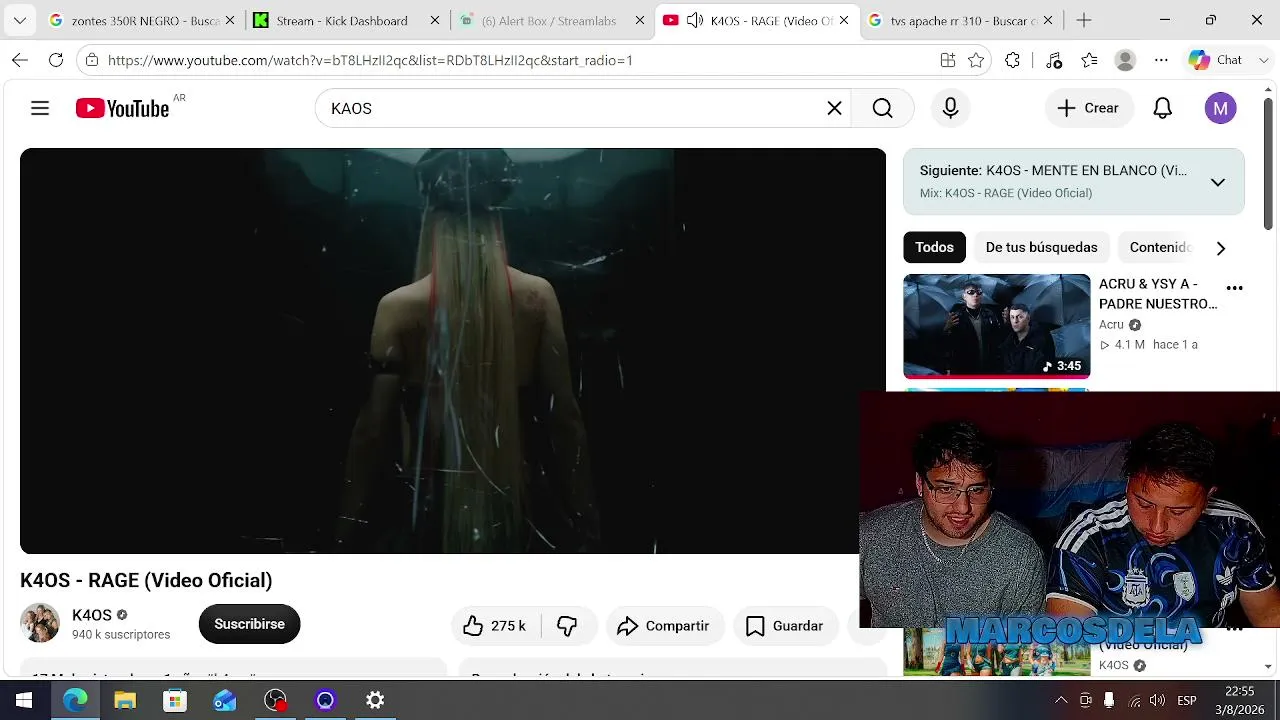Close the Alert Box / Streamlabs tab

pyautogui.click(x=640, y=20)
